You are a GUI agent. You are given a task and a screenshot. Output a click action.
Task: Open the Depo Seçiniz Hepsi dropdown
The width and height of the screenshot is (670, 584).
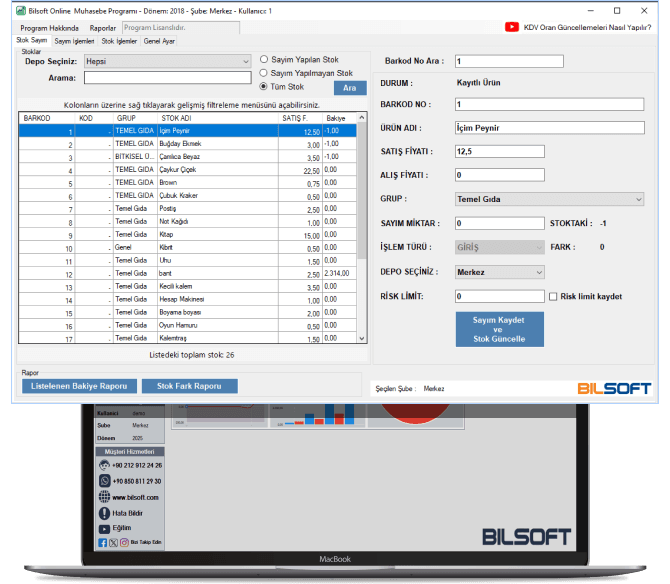(x=168, y=62)
